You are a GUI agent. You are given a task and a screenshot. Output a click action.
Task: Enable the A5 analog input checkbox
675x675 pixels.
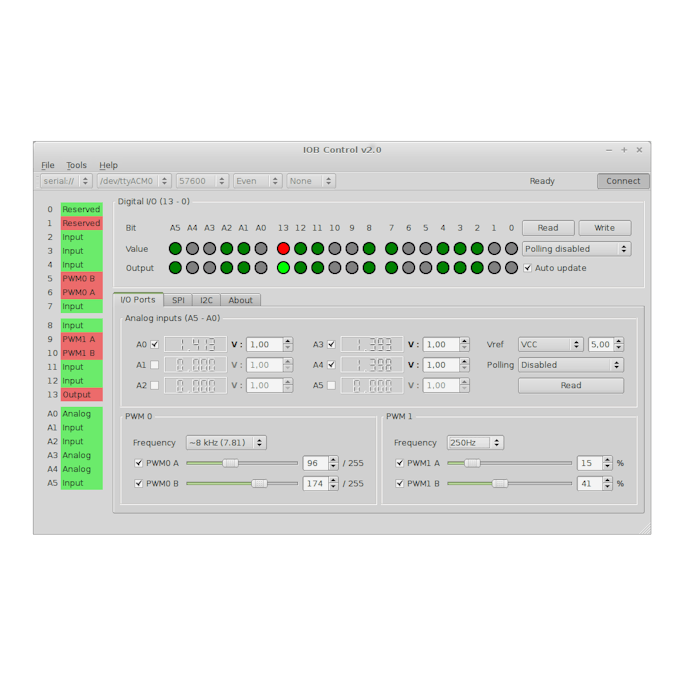(331, 385)
